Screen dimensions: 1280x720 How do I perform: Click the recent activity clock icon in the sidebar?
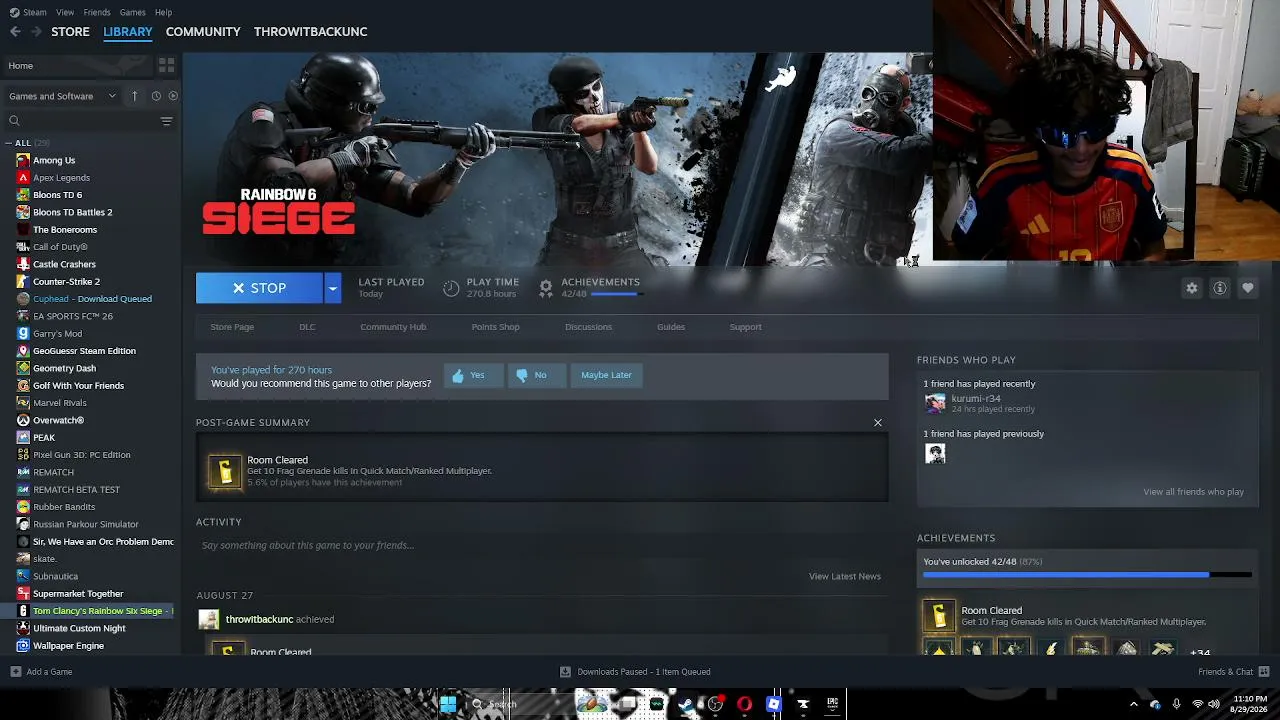156,96
